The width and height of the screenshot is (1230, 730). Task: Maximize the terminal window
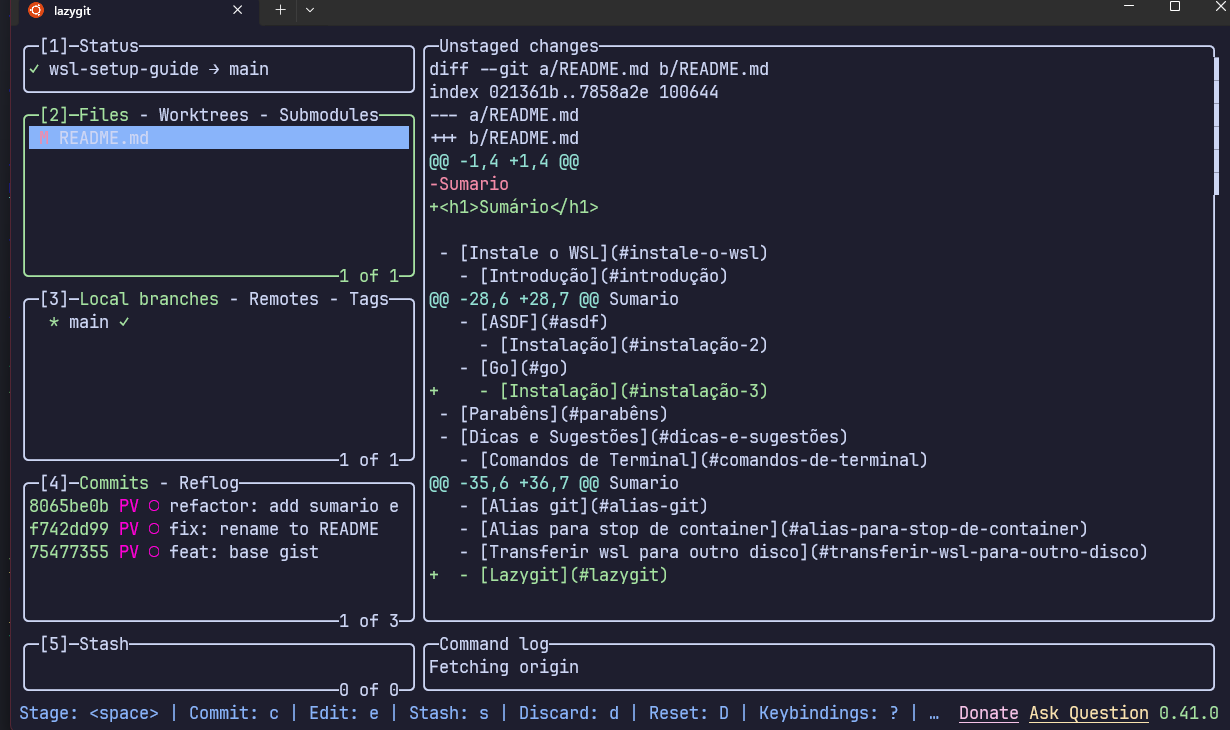[x=1175, y=8]
